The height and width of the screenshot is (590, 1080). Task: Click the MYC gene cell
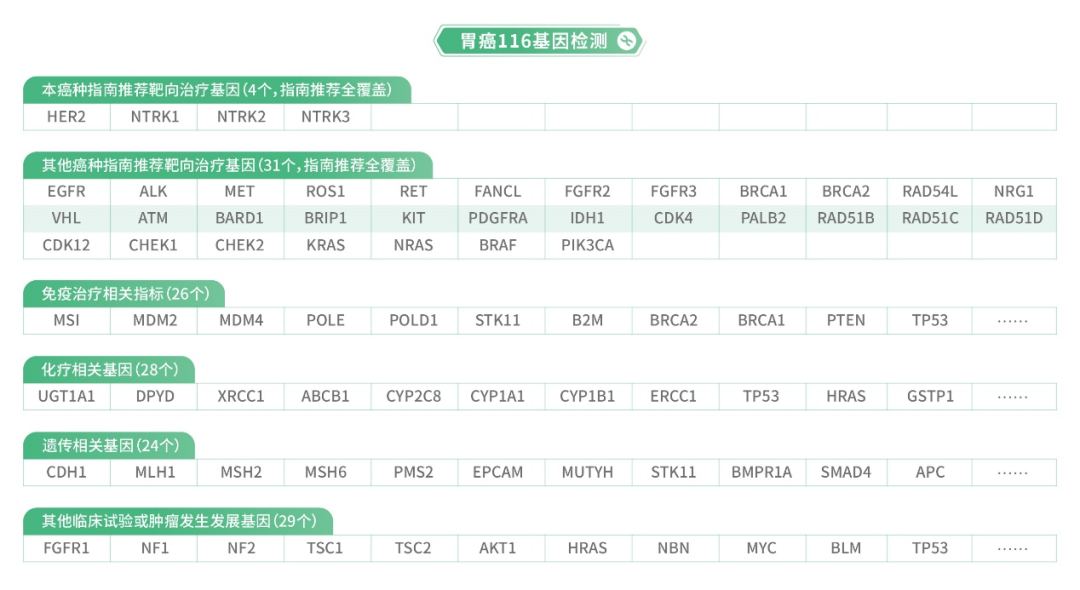[x=762, y=549]
